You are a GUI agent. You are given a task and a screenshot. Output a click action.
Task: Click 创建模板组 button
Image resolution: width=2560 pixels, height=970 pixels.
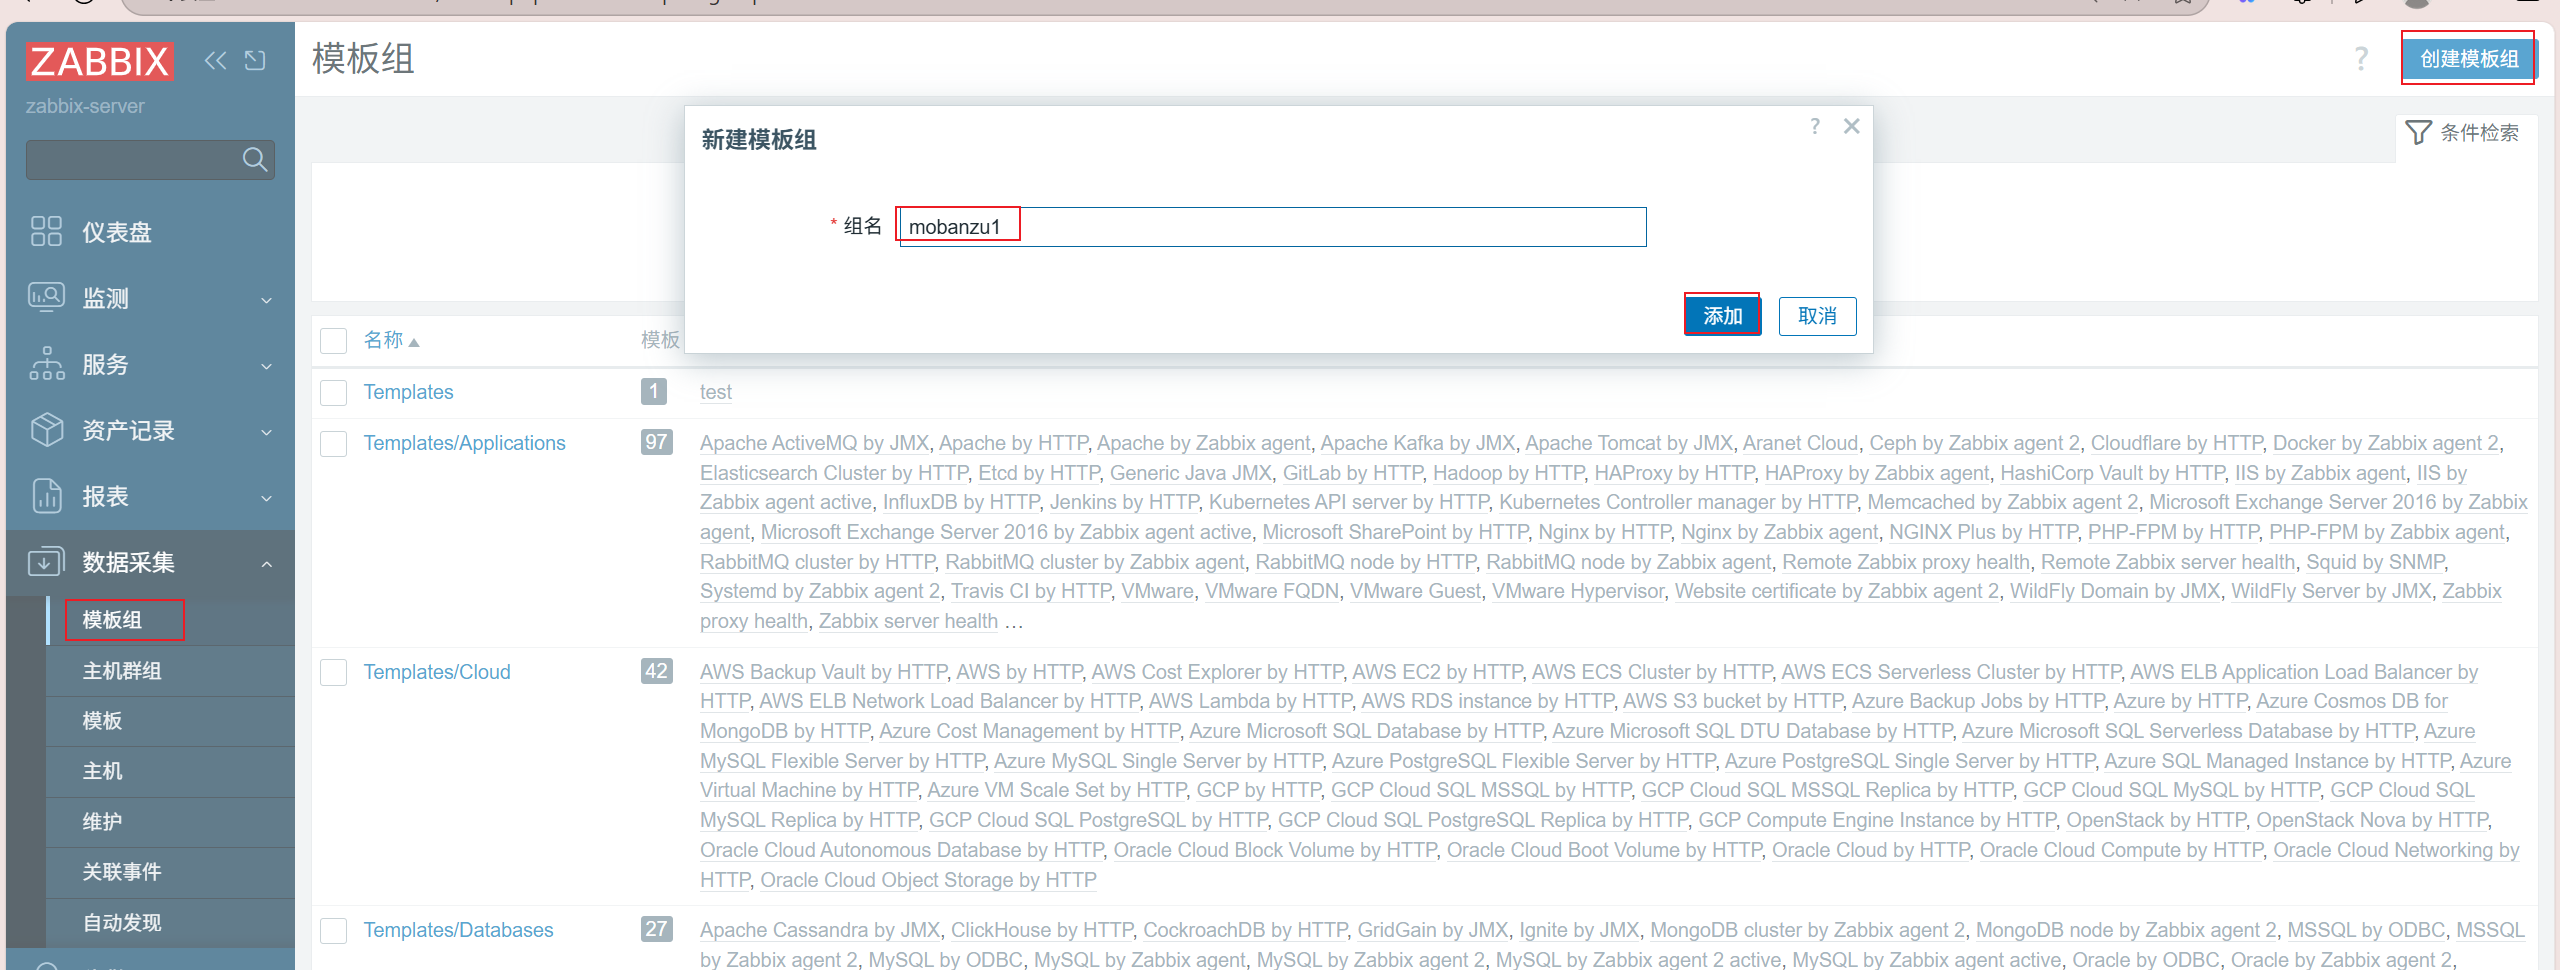[2469, 59]
